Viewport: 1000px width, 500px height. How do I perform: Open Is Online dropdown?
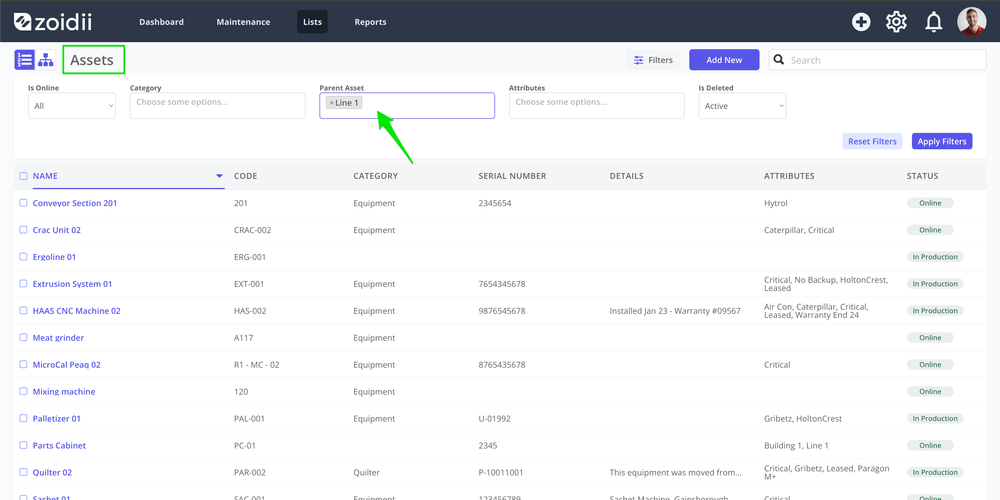click(x=72, y=106)
